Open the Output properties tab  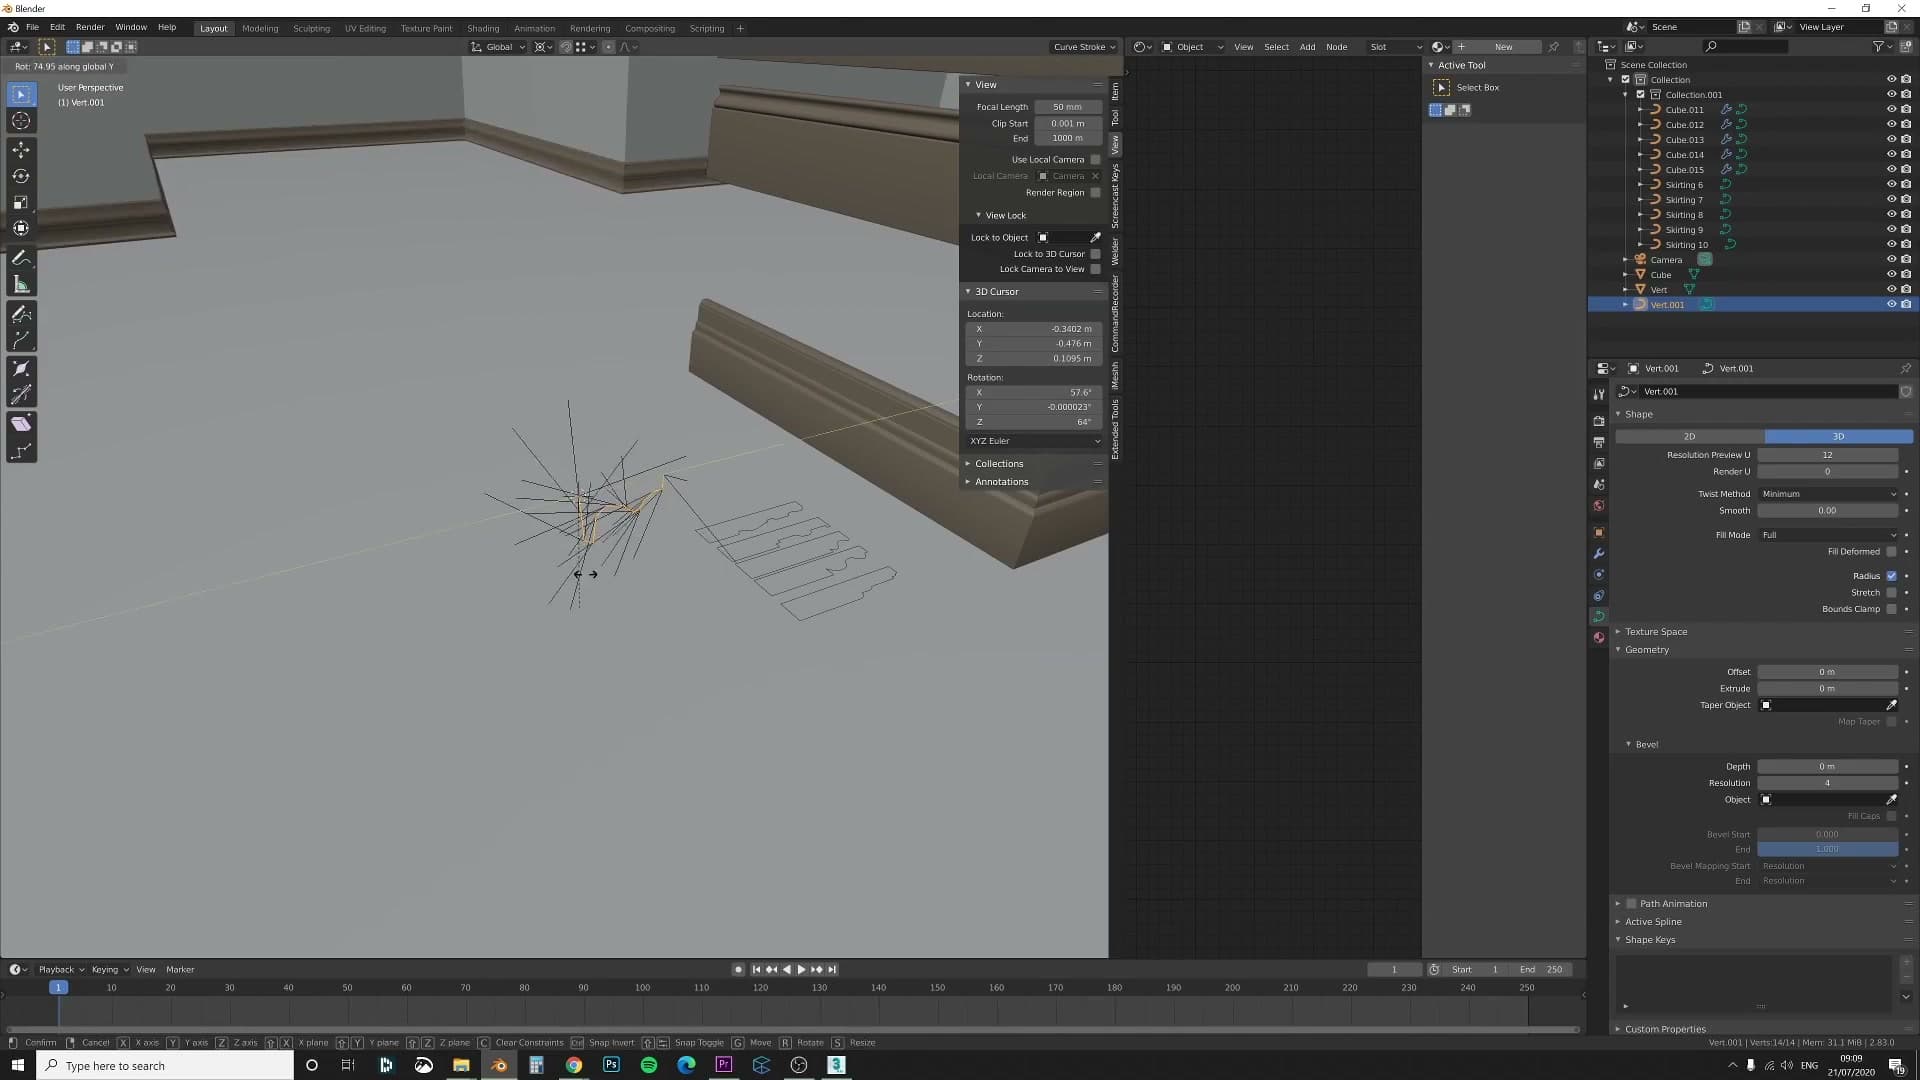pyautogui.click(x=1599, y=442)
